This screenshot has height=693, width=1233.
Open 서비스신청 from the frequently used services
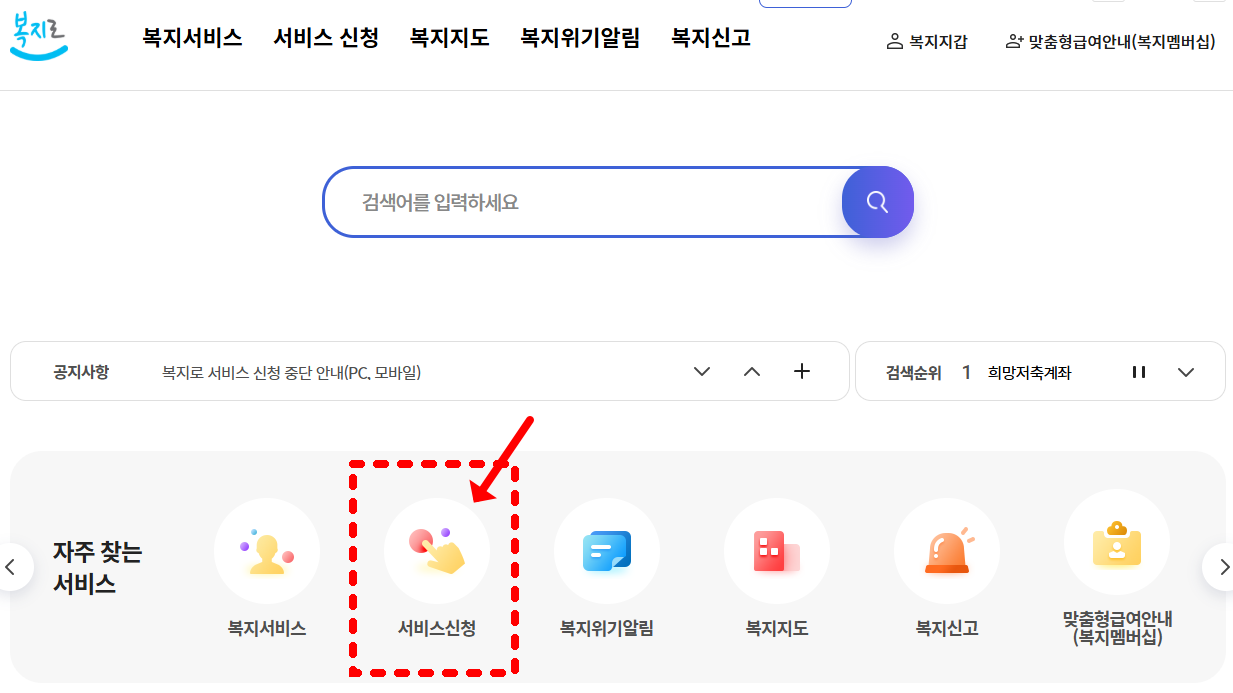436,551
